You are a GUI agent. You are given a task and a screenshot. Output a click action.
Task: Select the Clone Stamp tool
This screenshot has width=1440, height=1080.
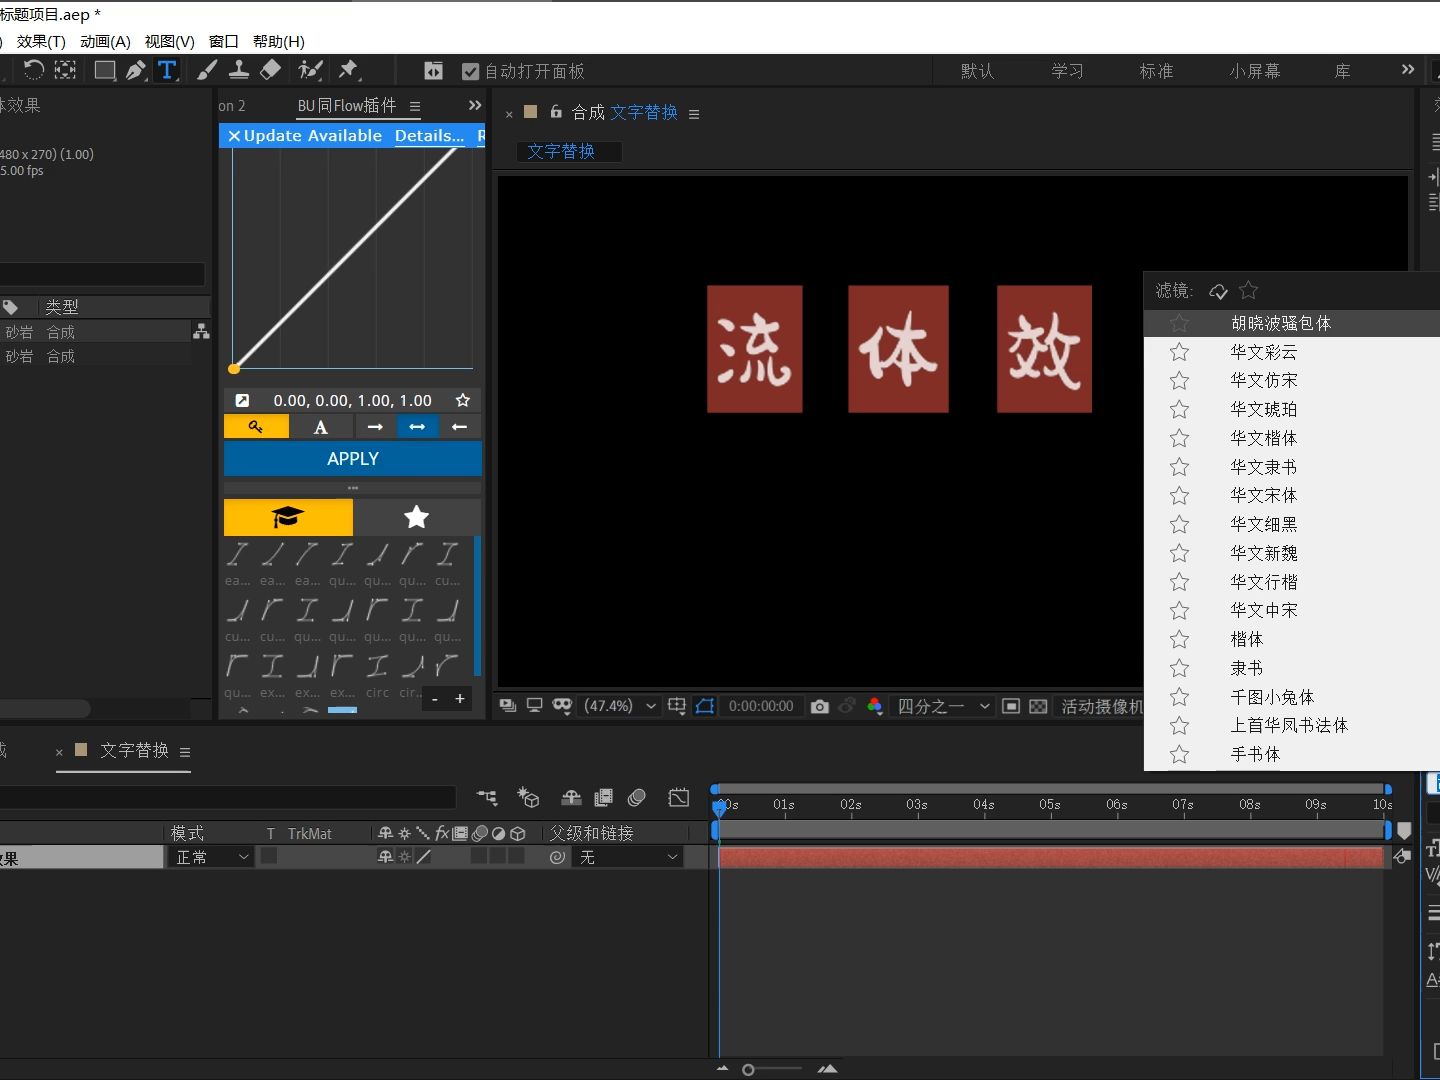tap(239, 70)
